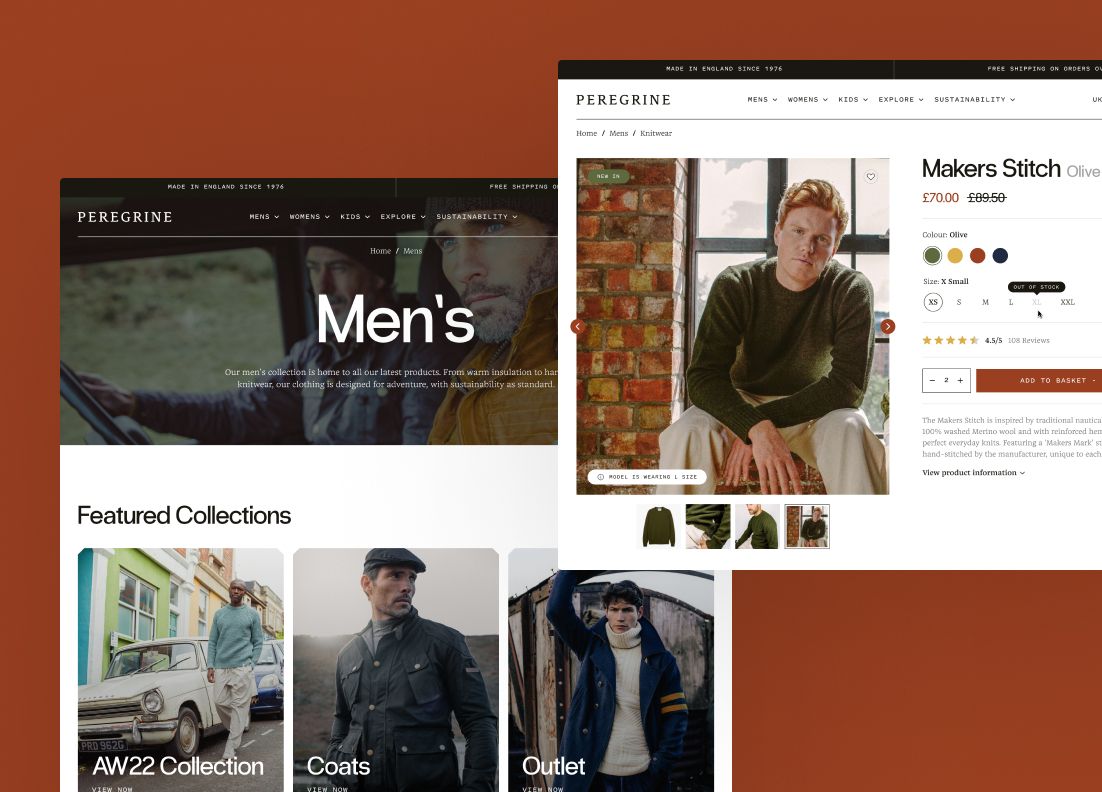
Task: Select the rust red colour swatch
Action: 978,255
